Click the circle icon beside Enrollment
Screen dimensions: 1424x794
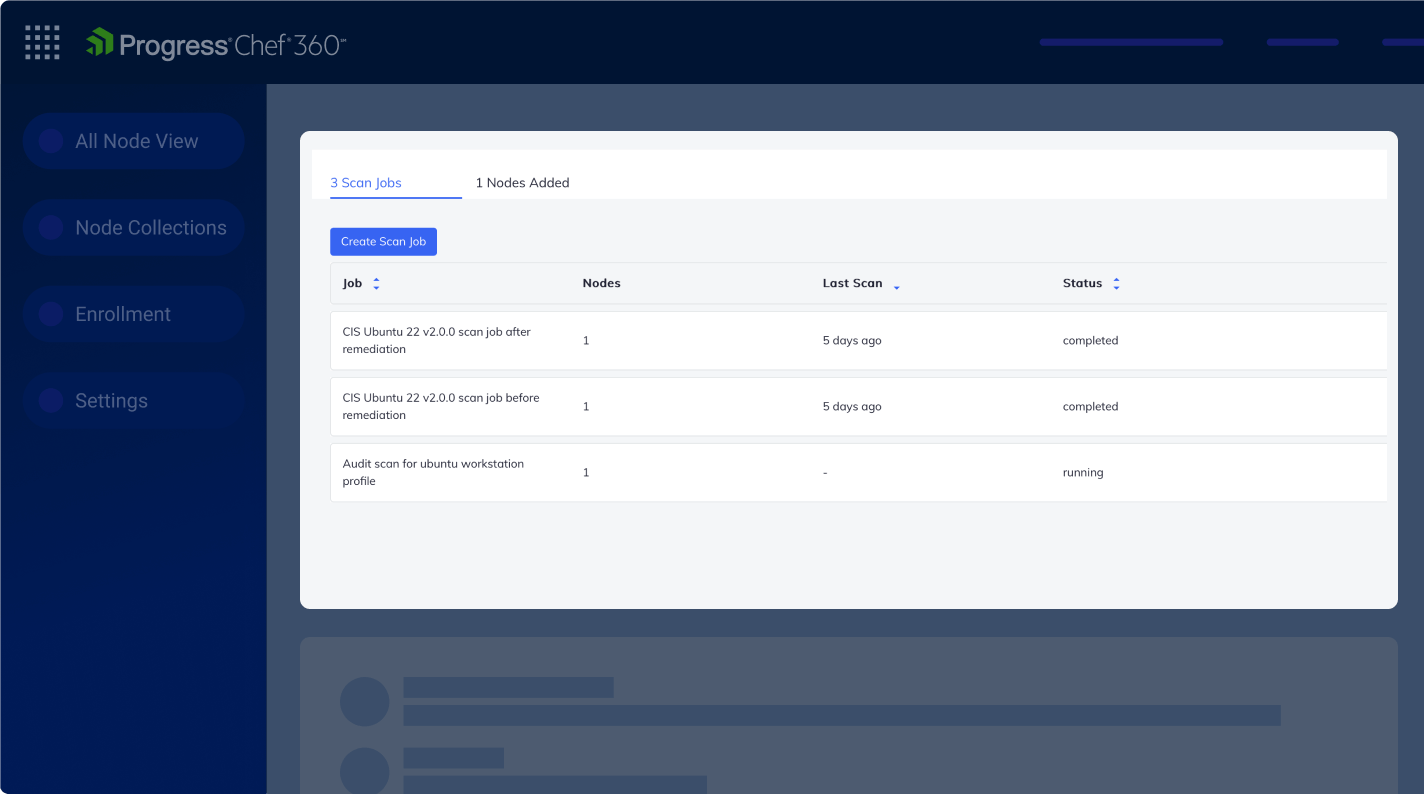pos(51,314)
